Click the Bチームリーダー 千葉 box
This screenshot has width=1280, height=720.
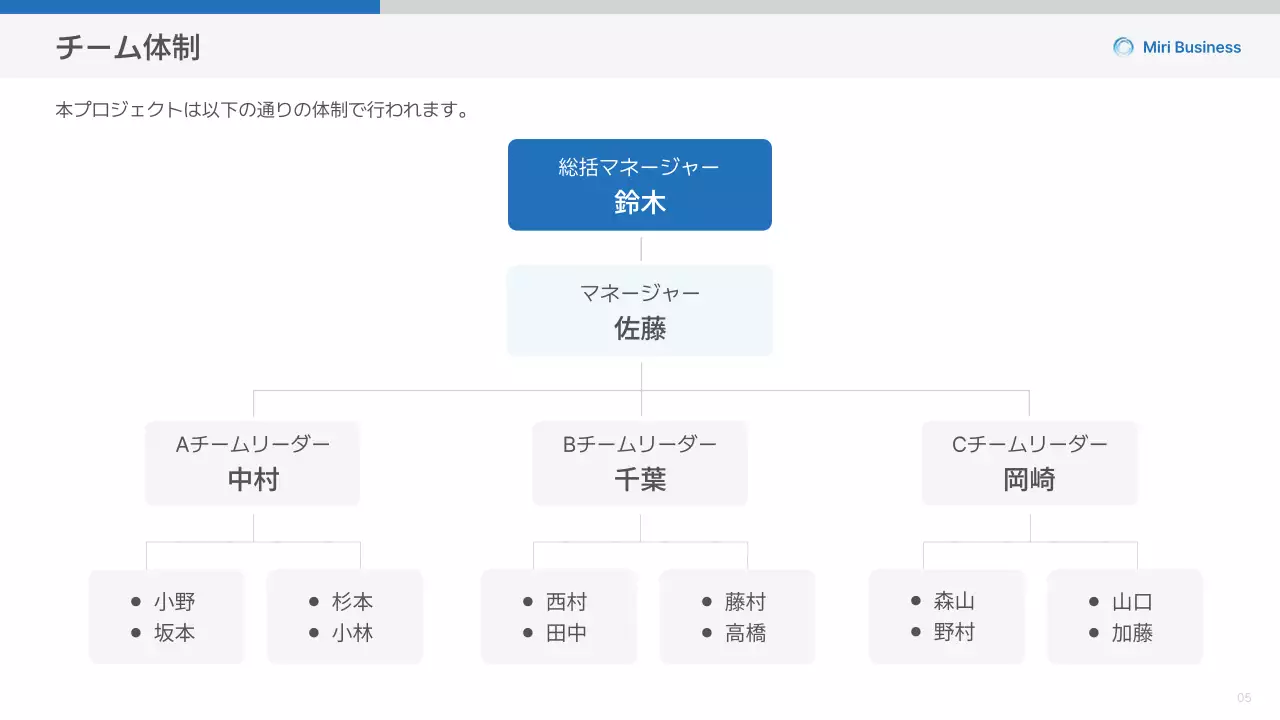pyautogui.click(x=639, y=463)
